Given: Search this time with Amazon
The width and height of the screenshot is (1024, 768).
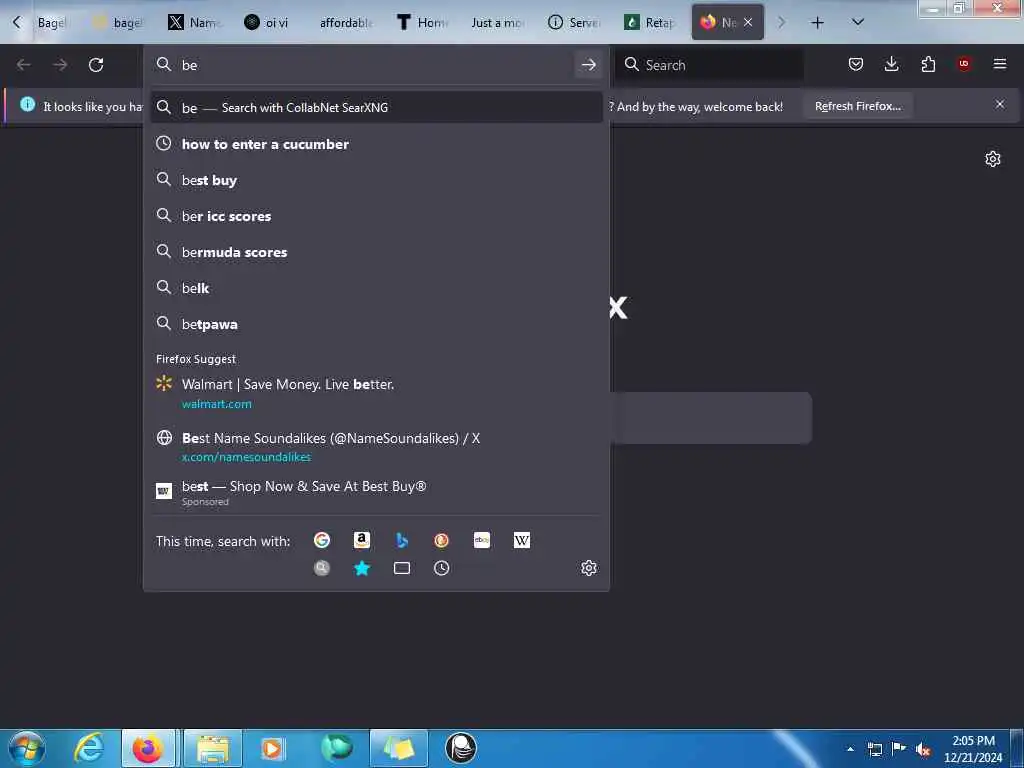Looking at the screenshot, I should click(x=362, y=540).
